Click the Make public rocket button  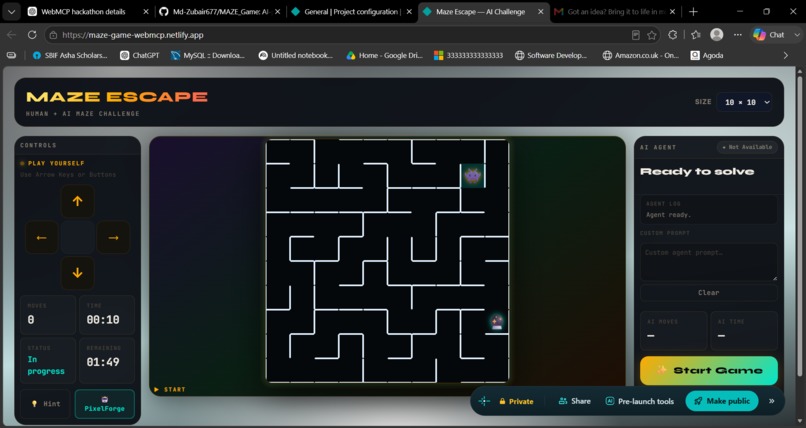click(722, 401)
